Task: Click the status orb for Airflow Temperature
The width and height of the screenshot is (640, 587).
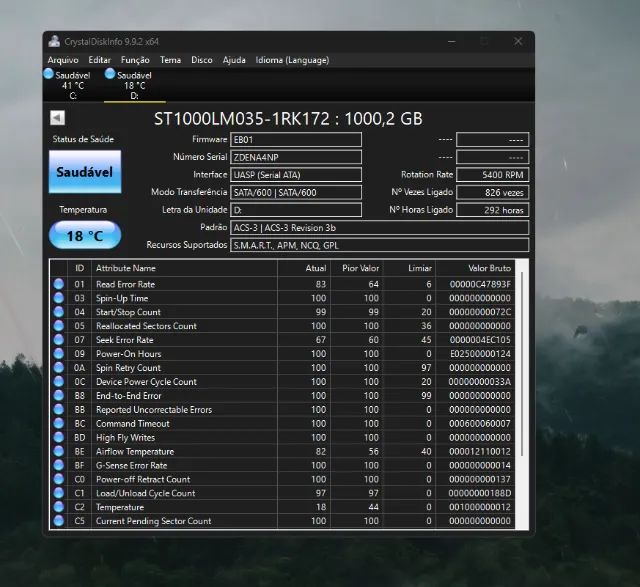Action: [59, 451]
